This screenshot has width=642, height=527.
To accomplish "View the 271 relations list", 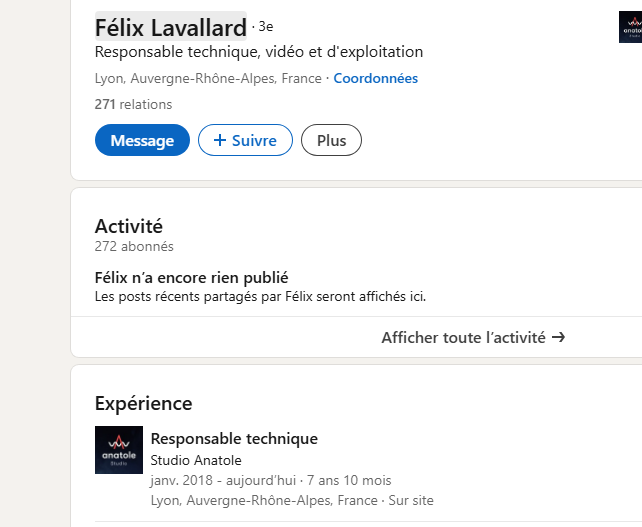I will point(133,104).
